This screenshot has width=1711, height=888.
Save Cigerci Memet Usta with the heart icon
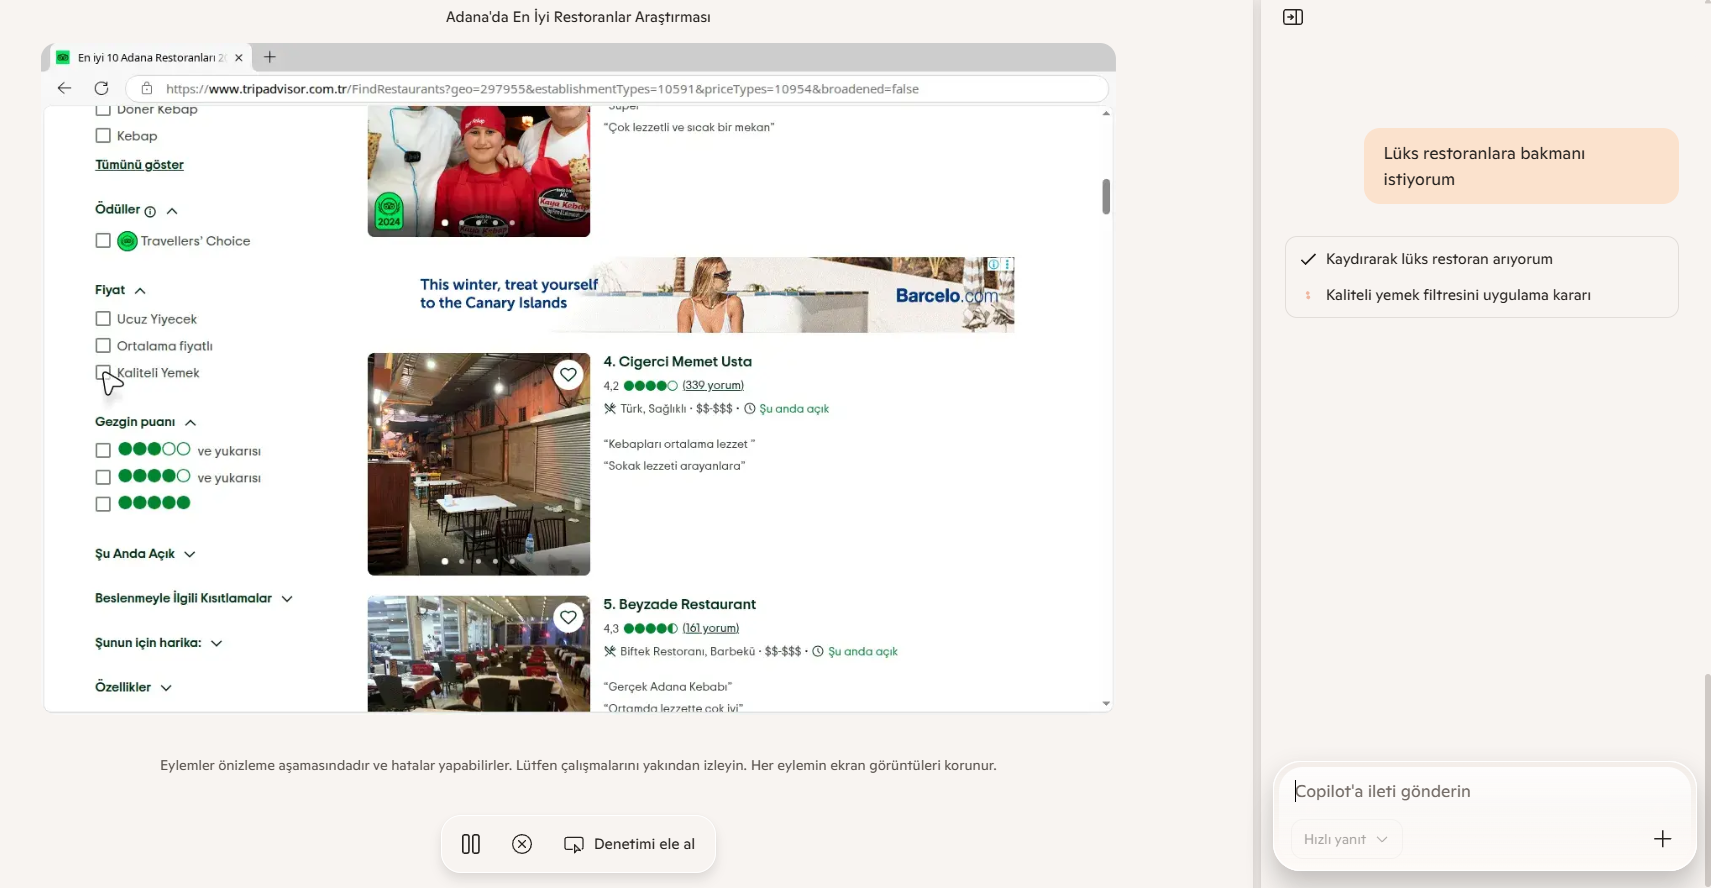tap(568, 374)
